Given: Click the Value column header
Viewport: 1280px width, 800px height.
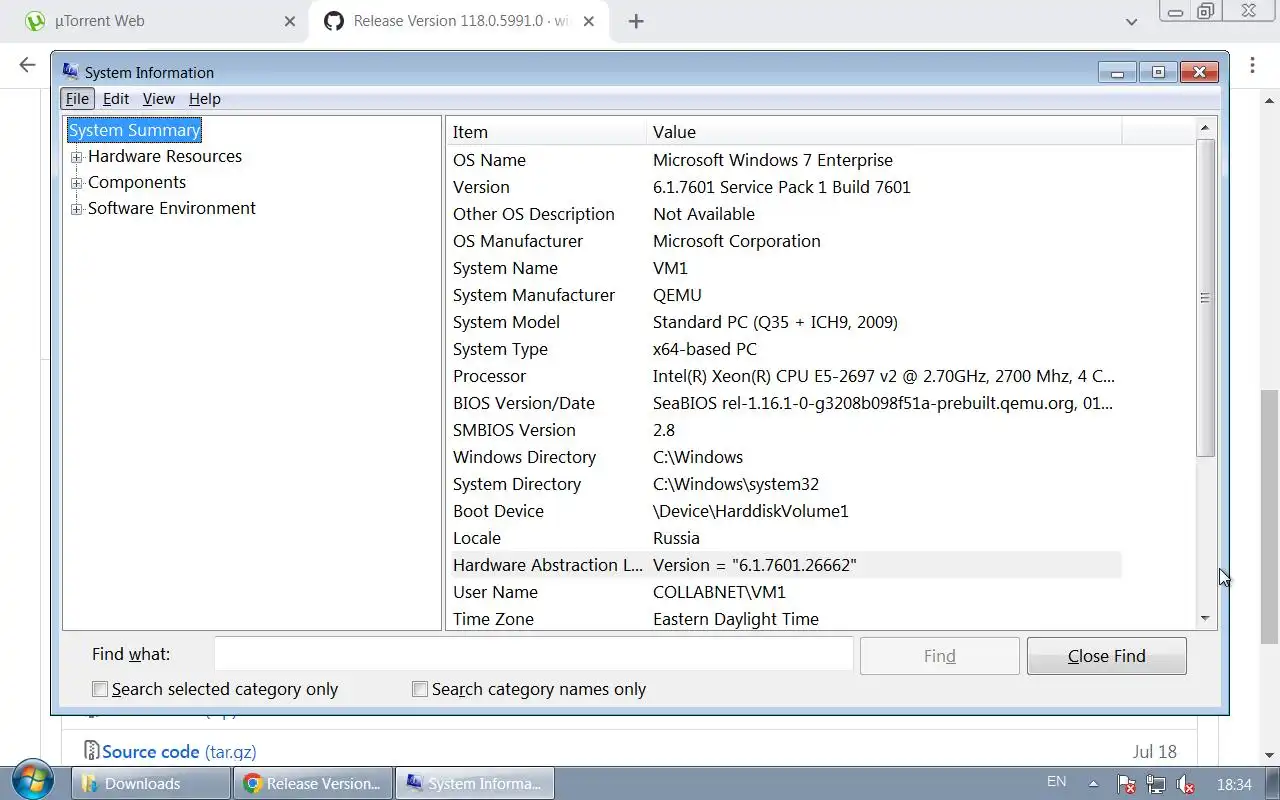Looking at the screenshot, I should [884, 132].
